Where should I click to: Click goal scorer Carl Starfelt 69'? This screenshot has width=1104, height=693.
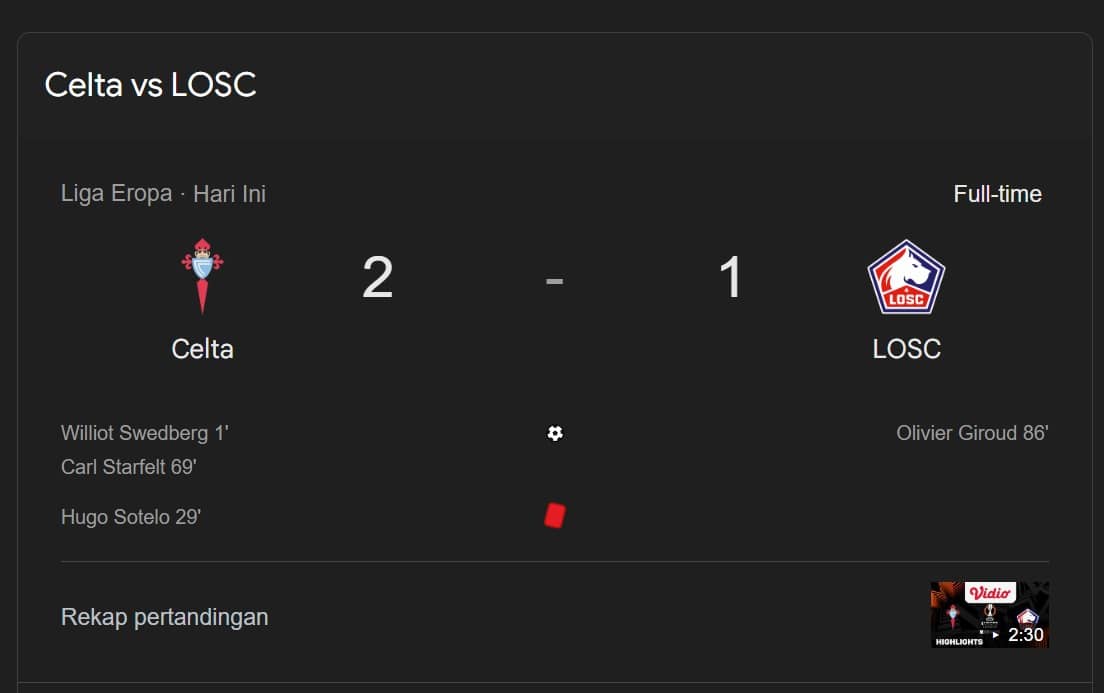tap(128, 467)
